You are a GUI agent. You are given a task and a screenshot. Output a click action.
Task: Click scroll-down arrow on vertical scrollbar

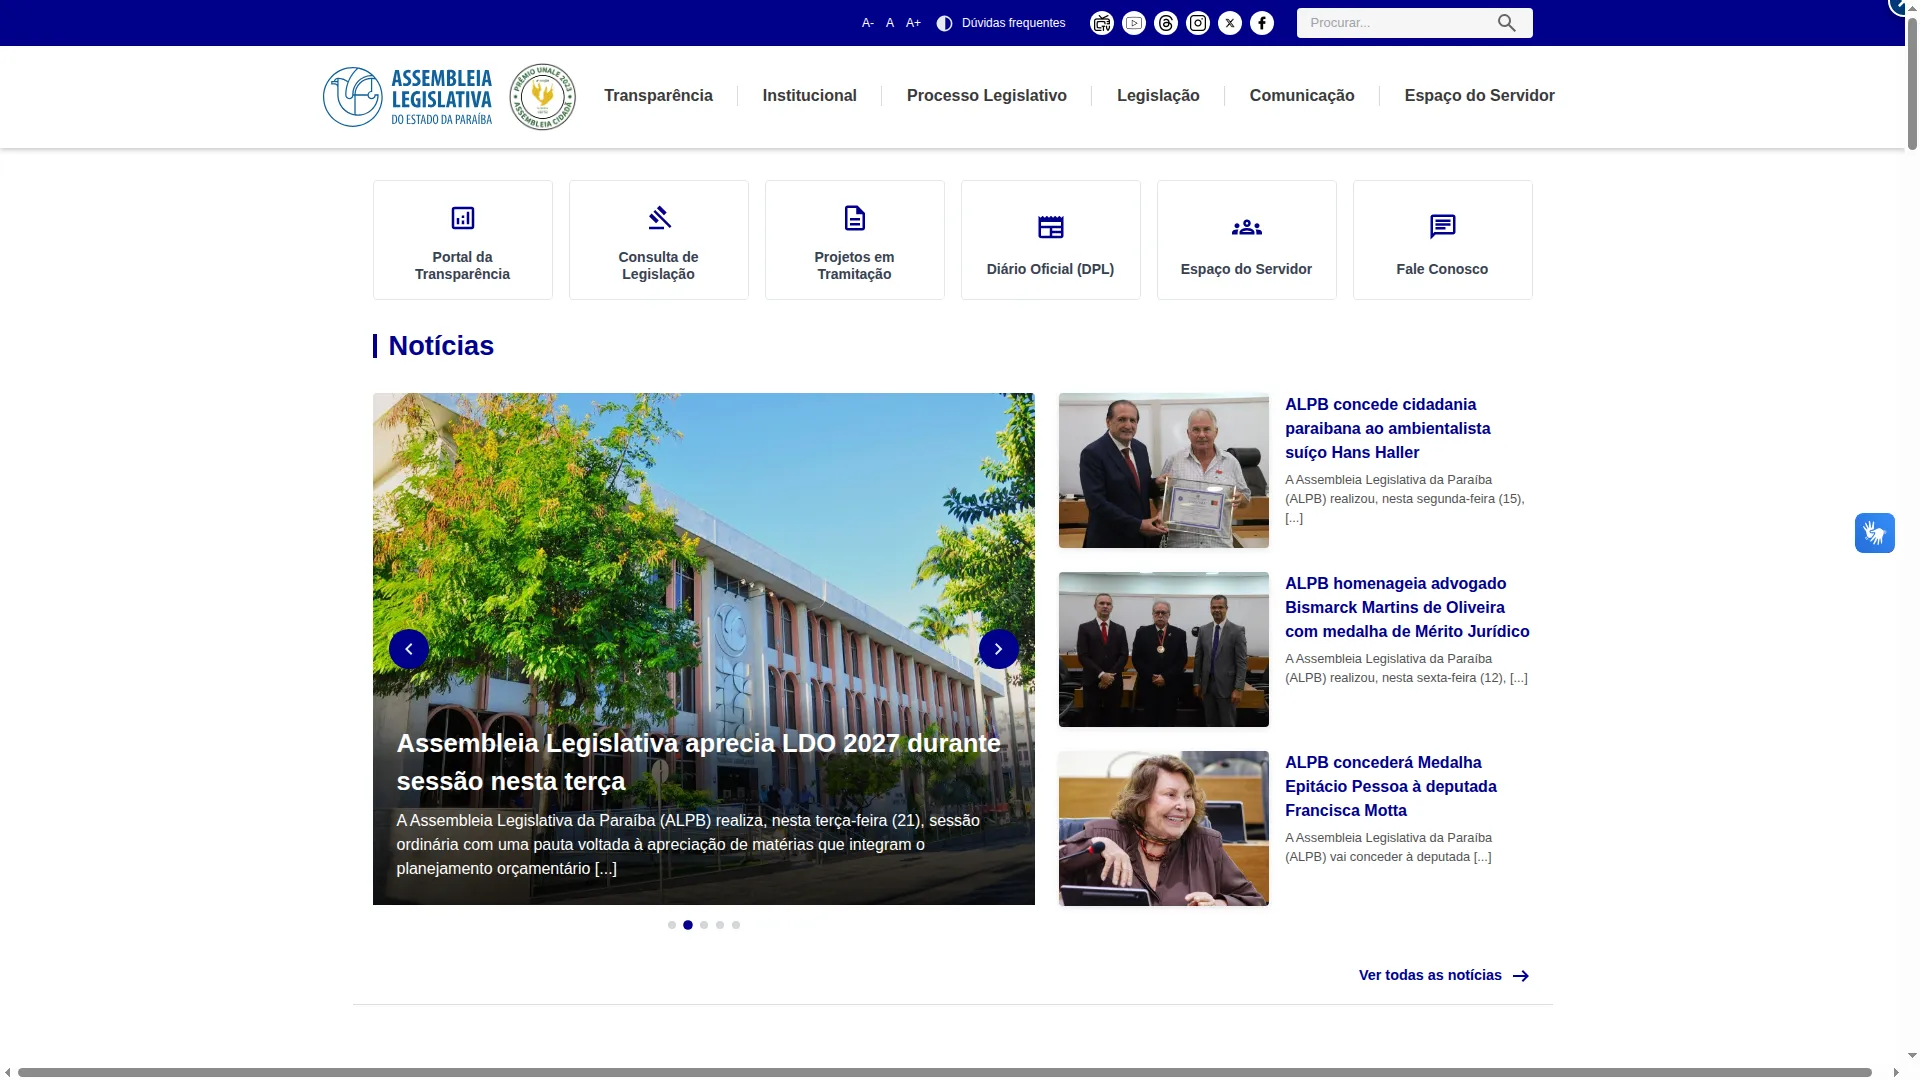1912,1055
